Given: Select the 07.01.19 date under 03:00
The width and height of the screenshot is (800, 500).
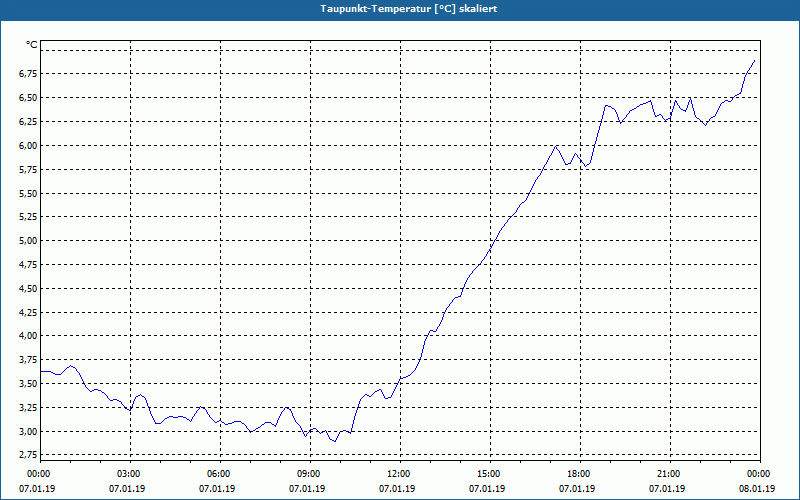Looking at the screenshot, I should (x=127, y=489).
